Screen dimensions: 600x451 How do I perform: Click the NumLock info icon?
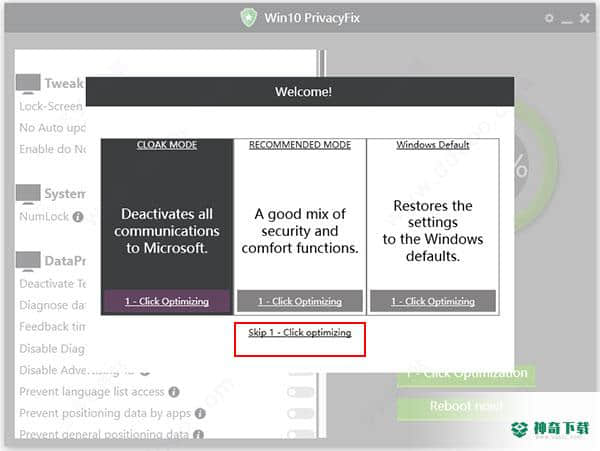78,217
